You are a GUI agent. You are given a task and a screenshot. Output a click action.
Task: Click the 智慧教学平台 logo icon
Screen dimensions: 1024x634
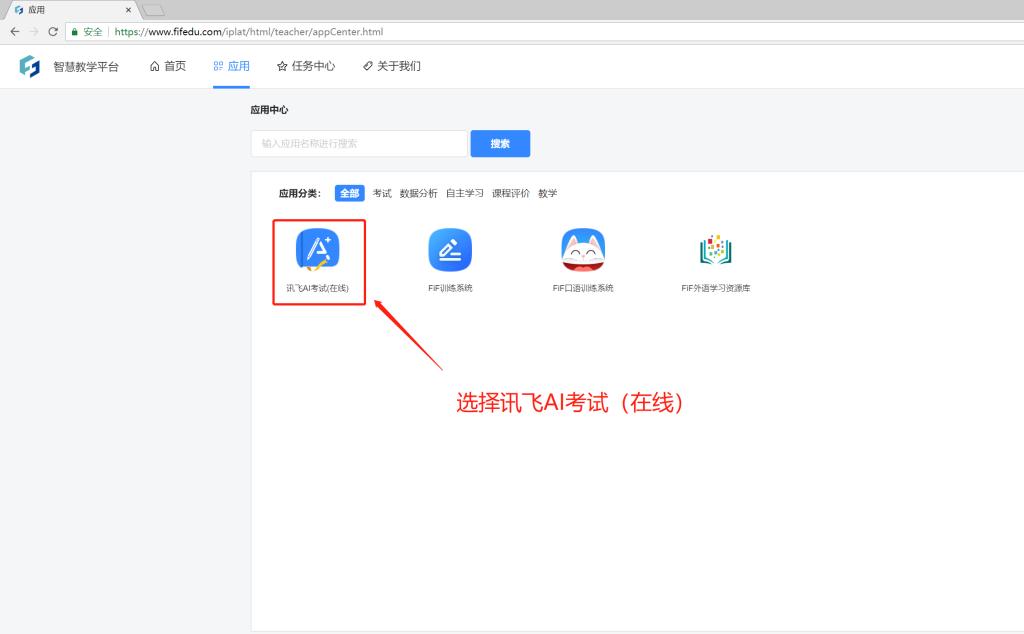tap(30, 67)
